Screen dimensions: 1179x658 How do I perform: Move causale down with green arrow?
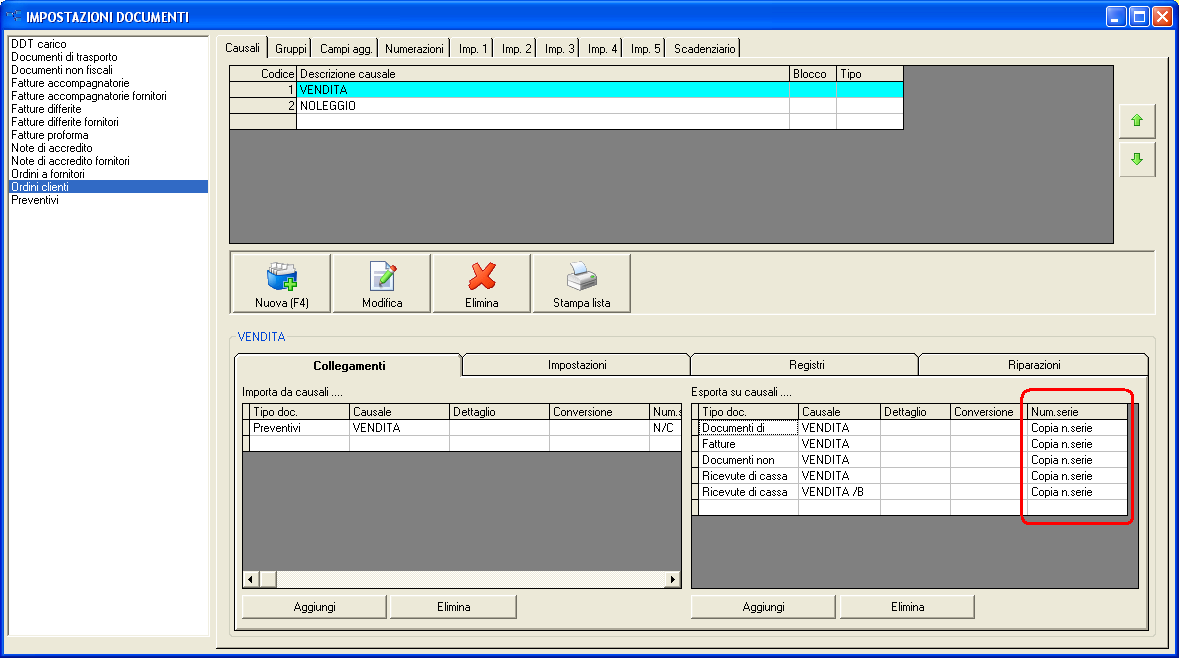click(x=1136, y=160)
